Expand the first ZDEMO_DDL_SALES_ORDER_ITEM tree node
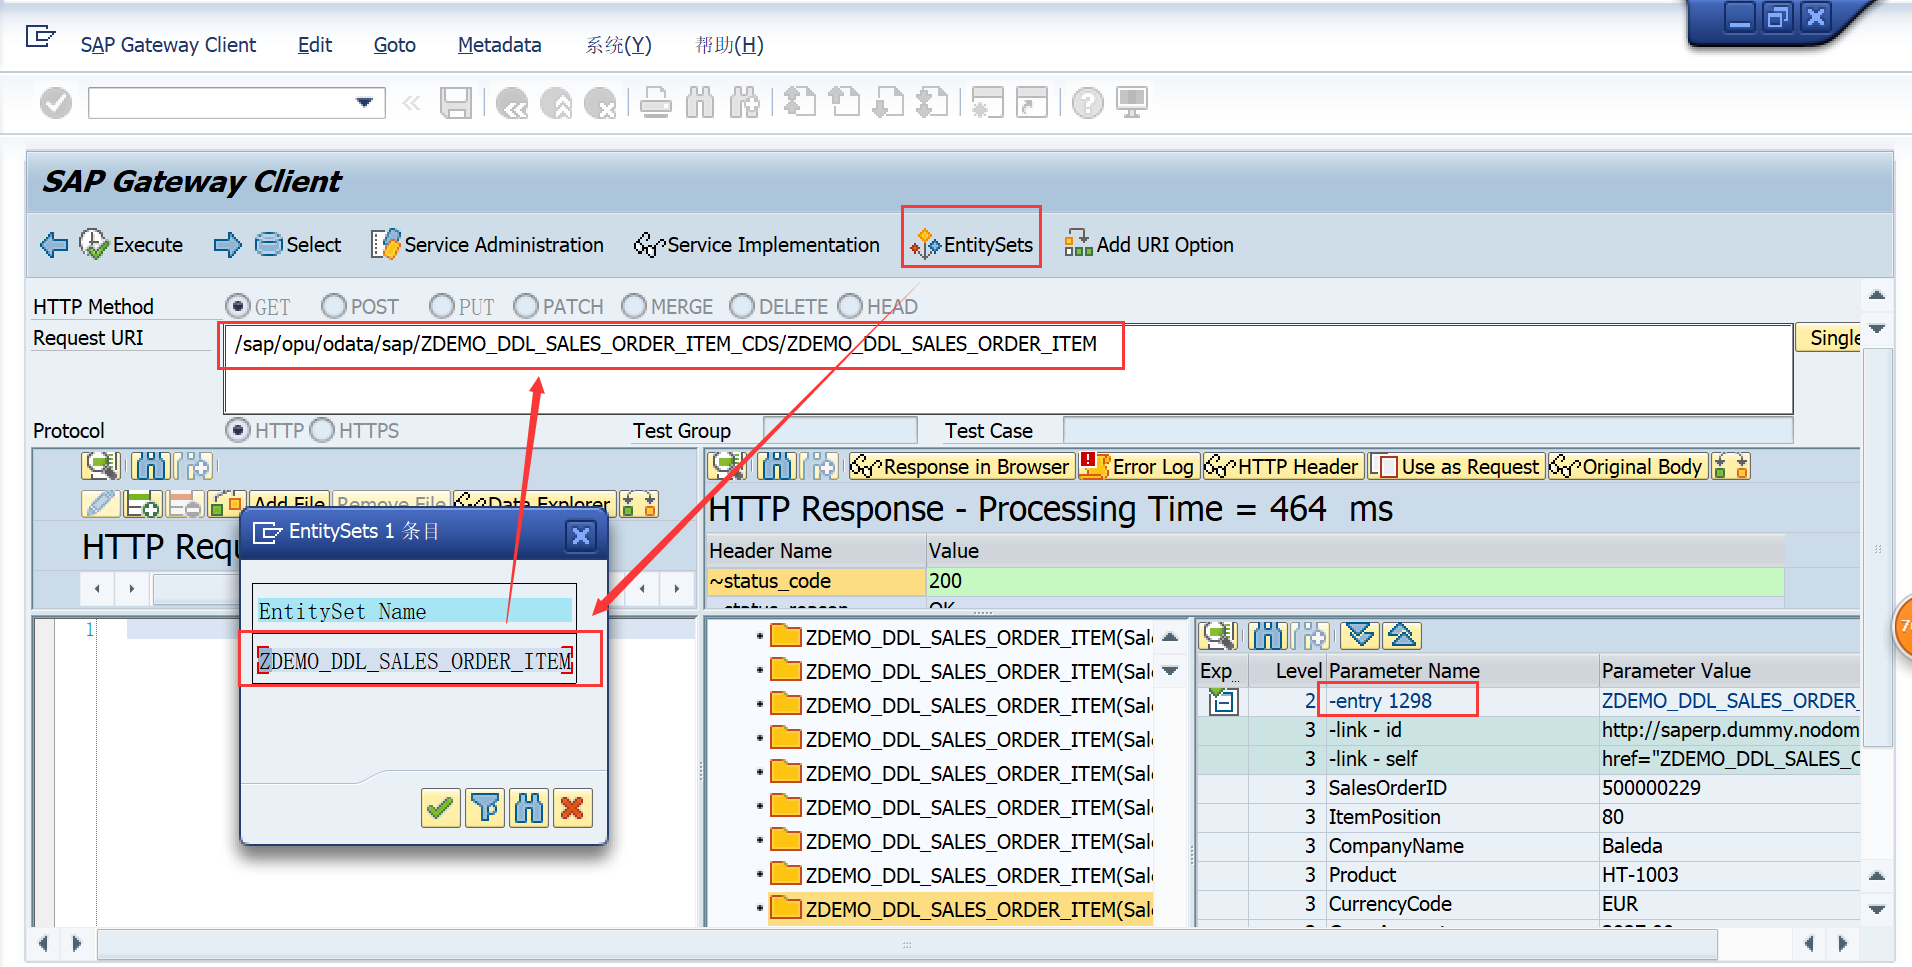This screenshot has height=967, width=1912. click(760, 636)
